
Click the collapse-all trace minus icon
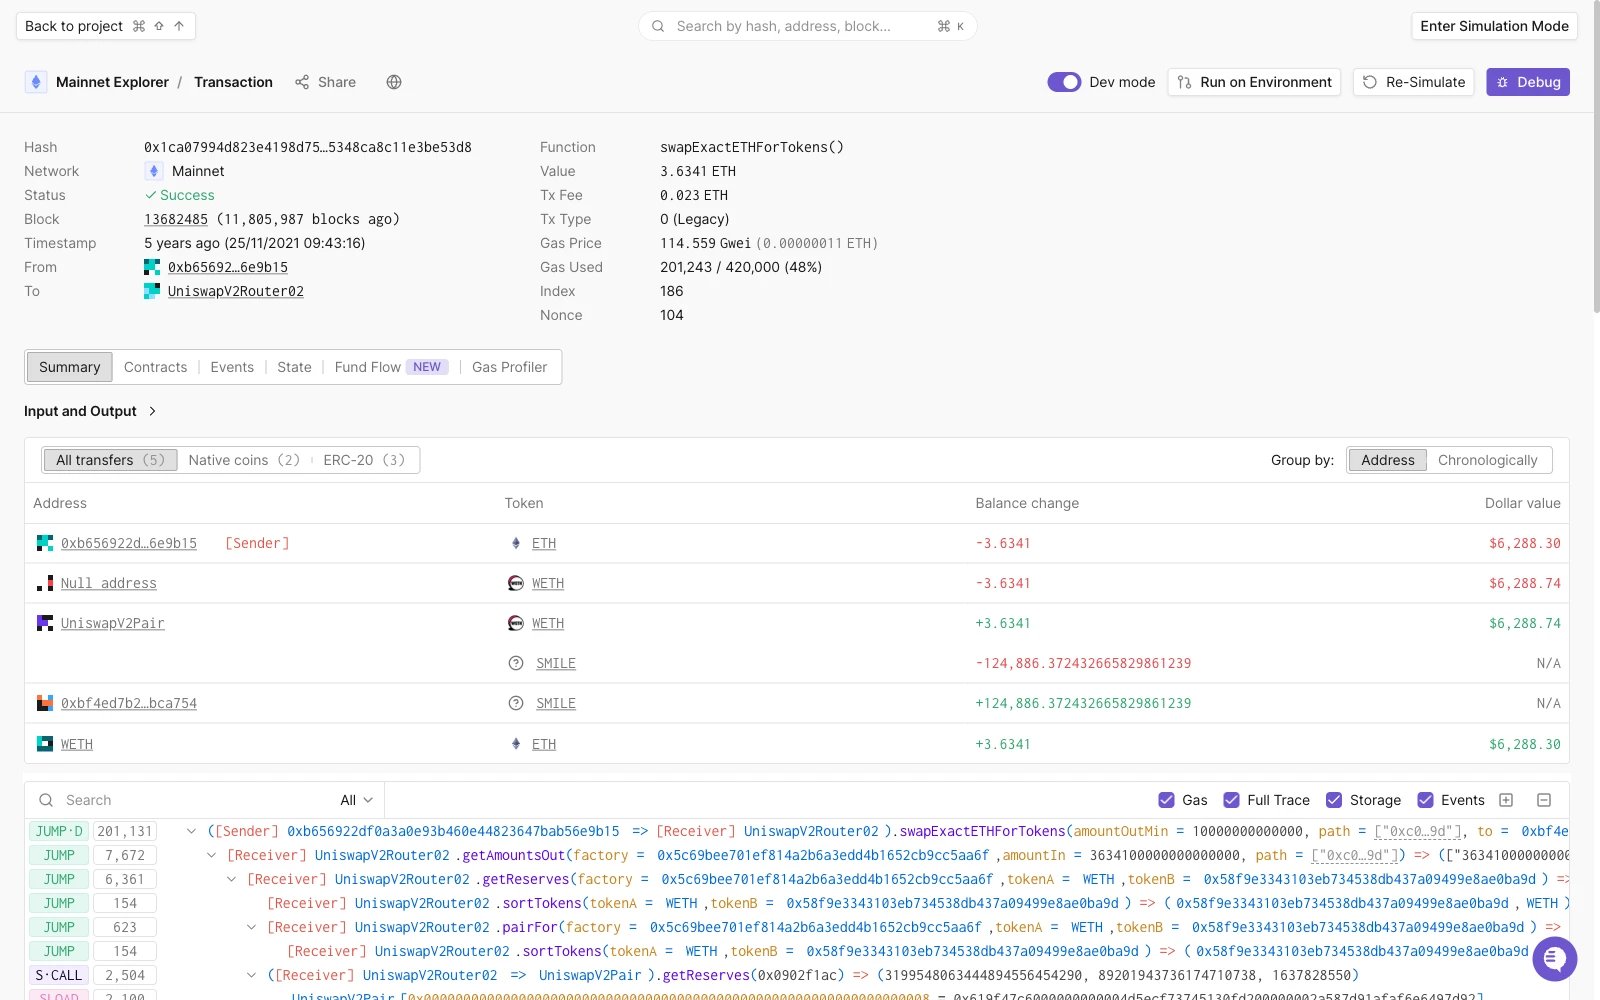1544,800
